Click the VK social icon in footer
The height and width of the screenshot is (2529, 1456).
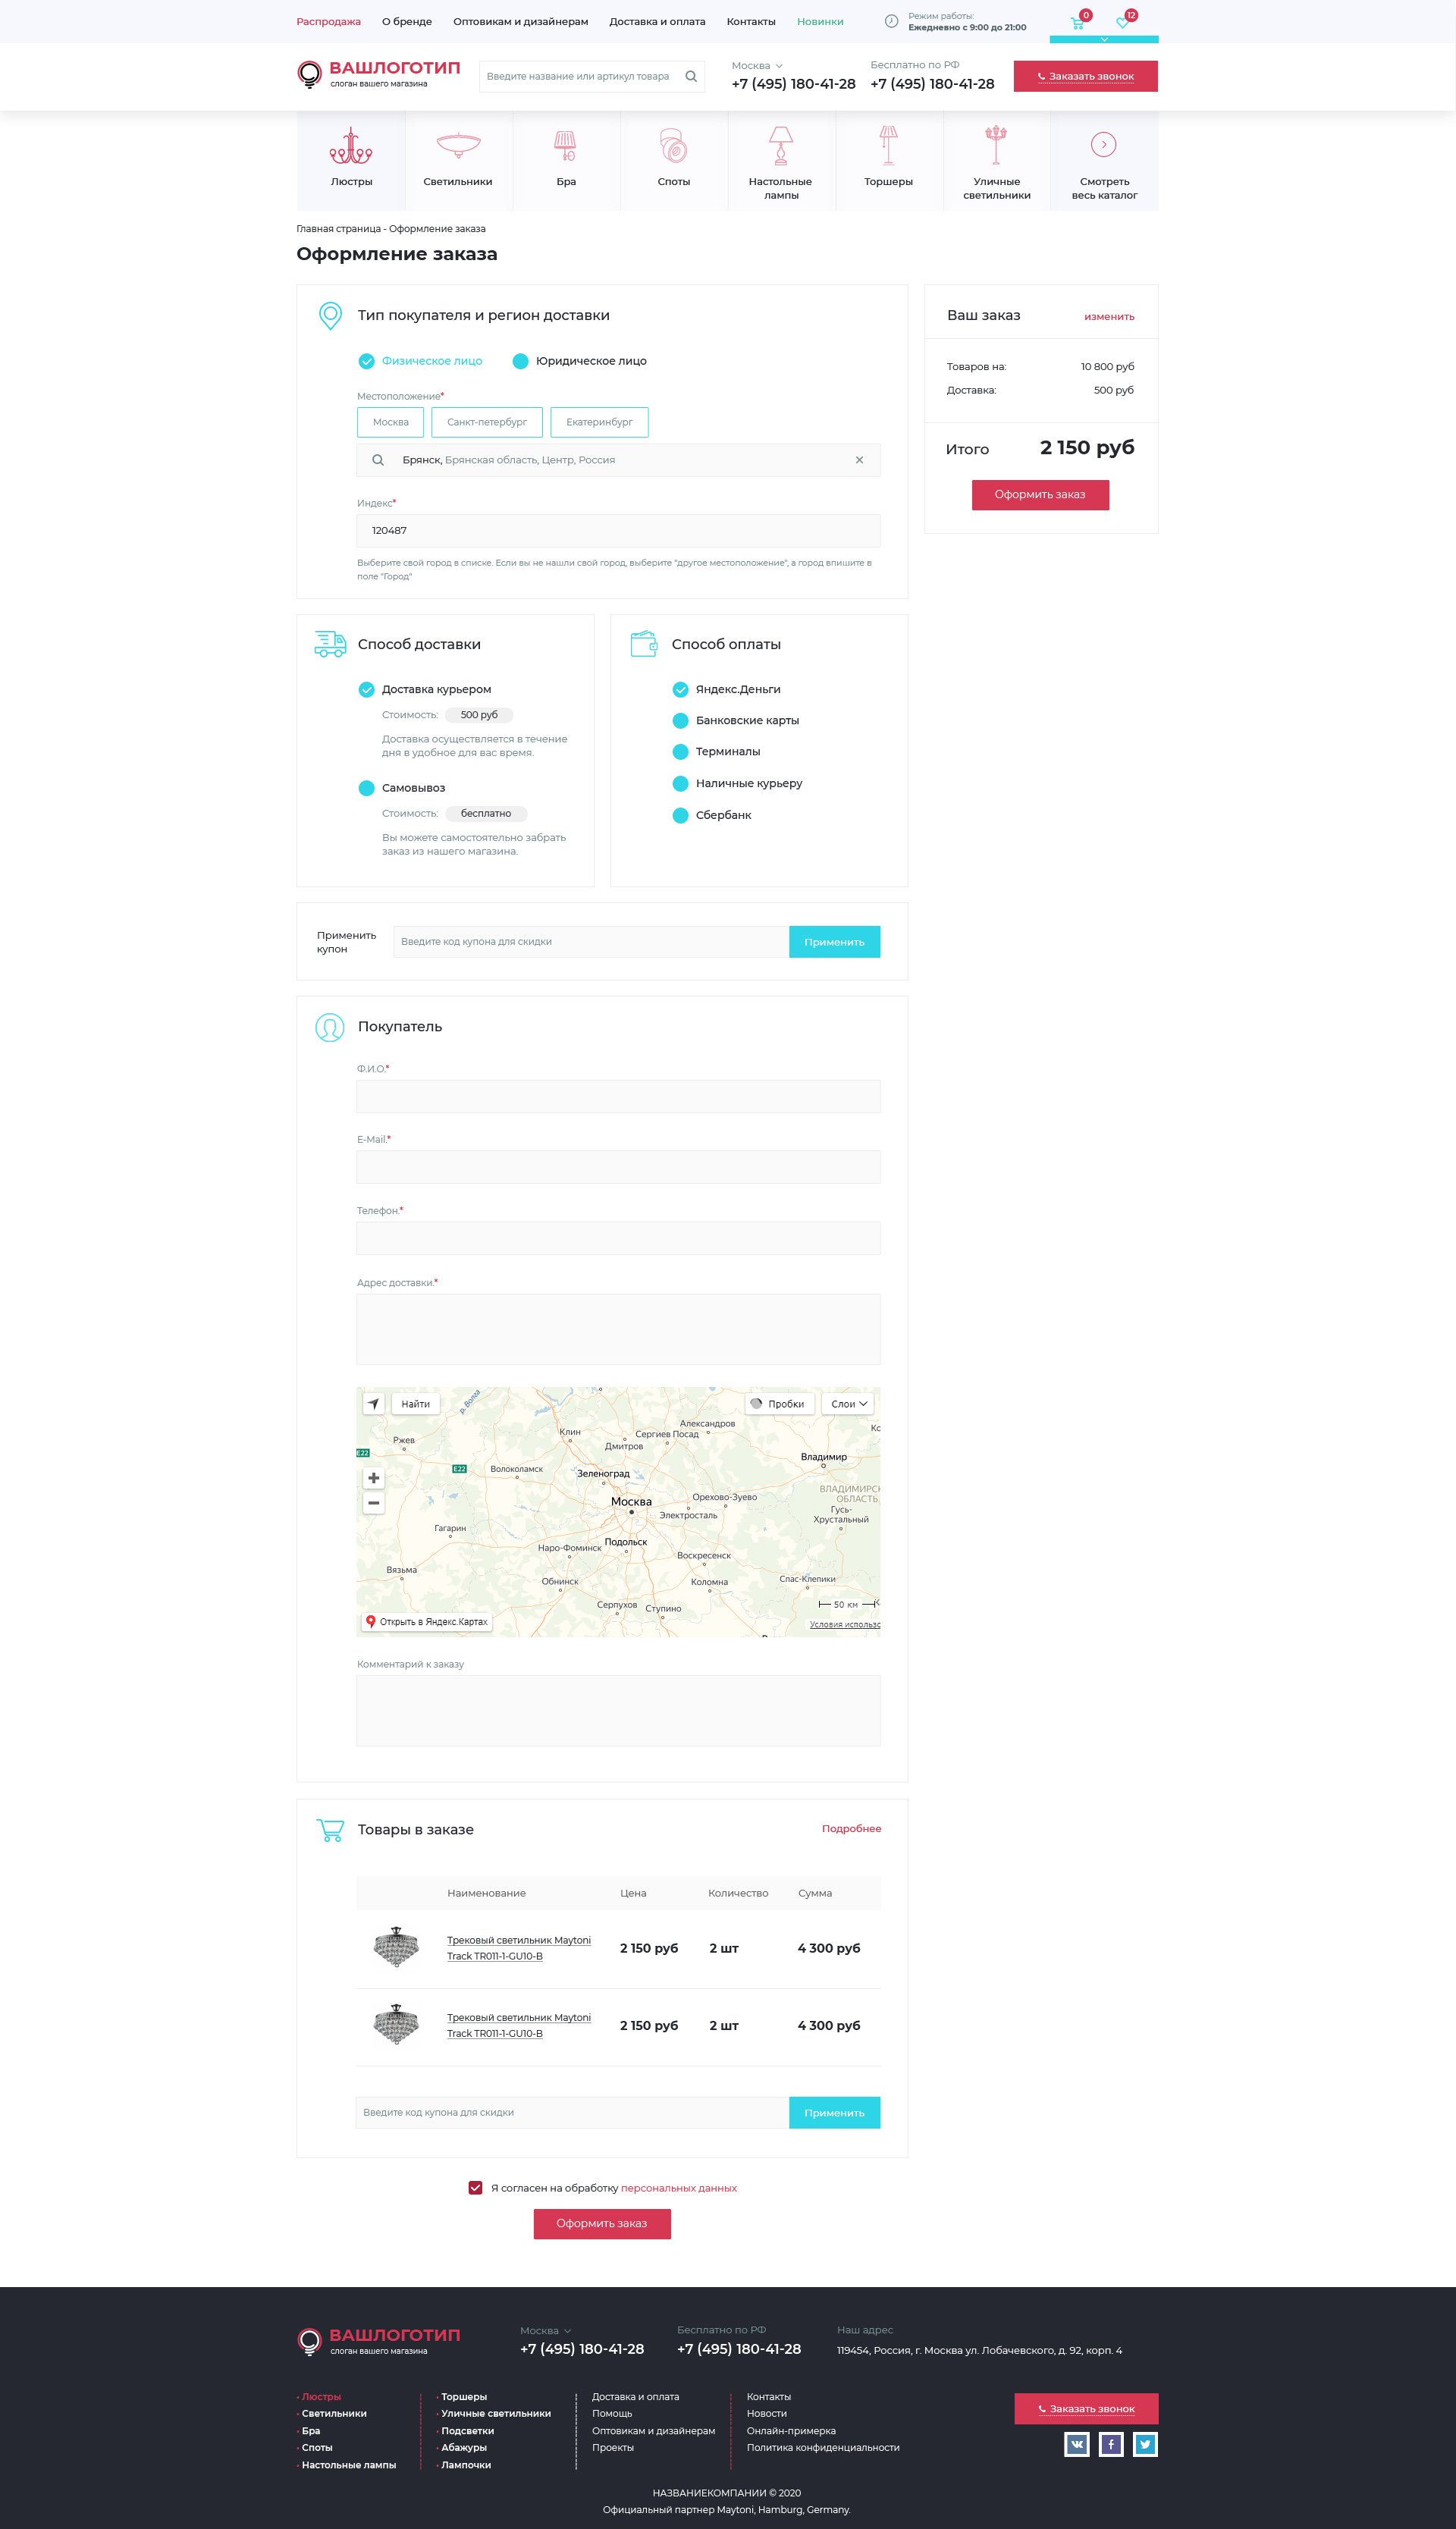pos(1076,2444)
